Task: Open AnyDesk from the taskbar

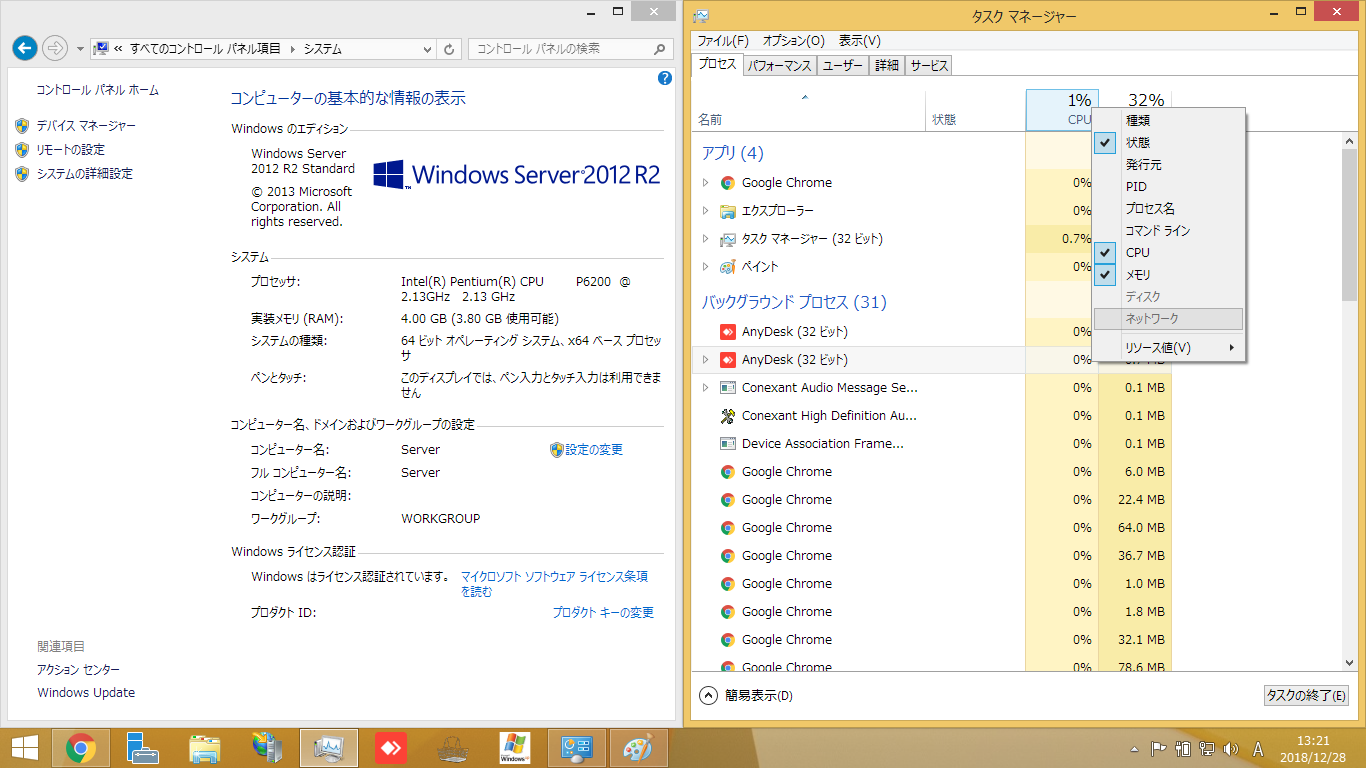Action: 391,748
